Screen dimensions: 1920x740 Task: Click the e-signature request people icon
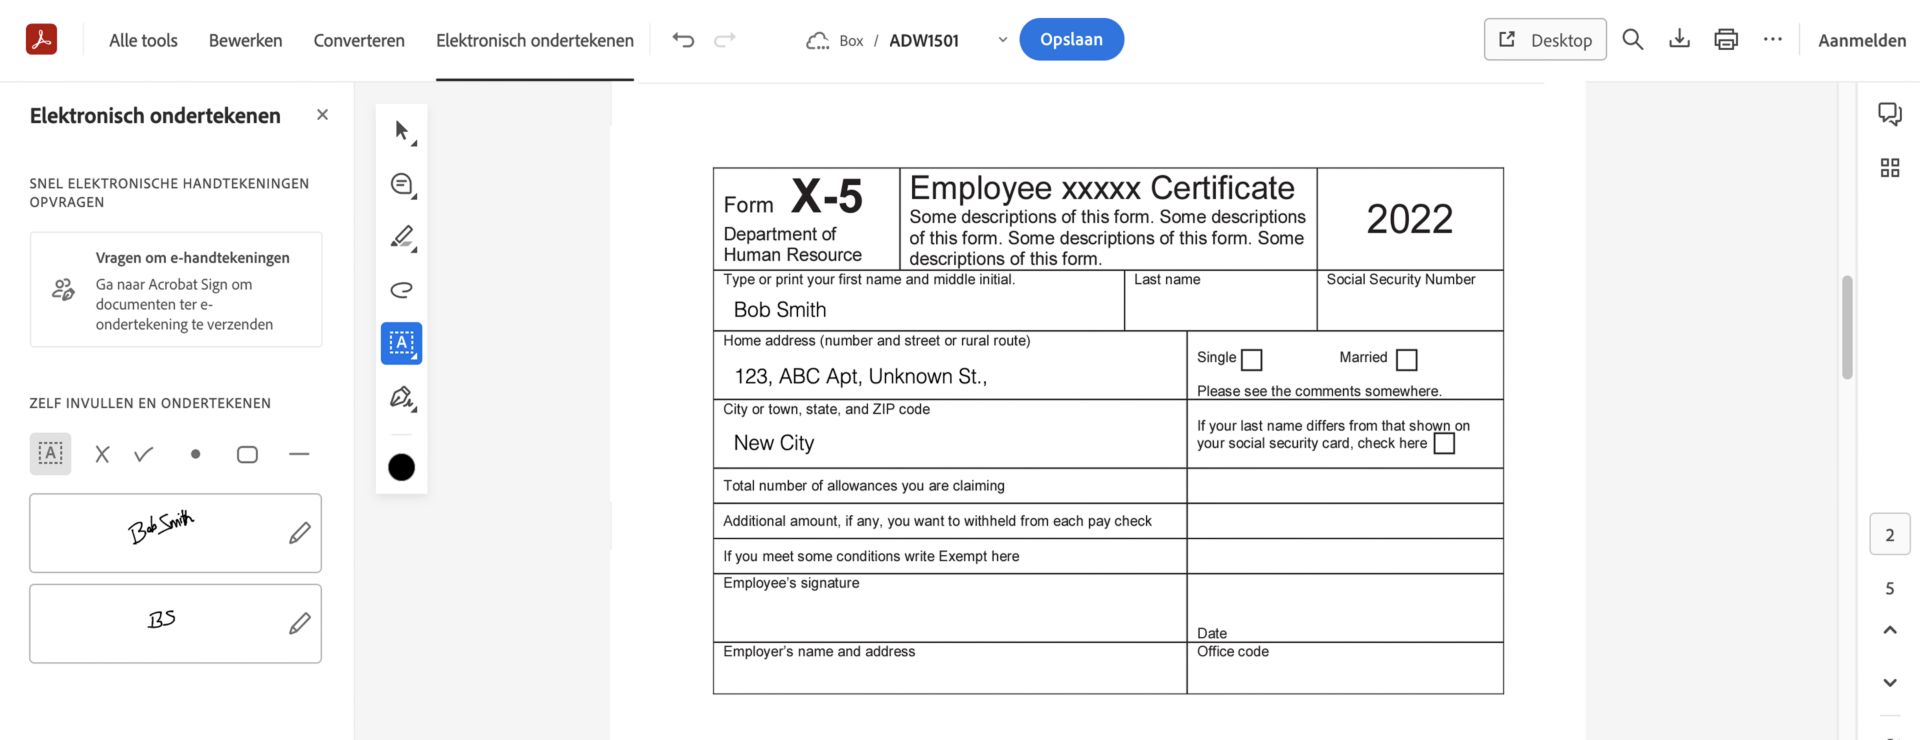click(63, 290)
